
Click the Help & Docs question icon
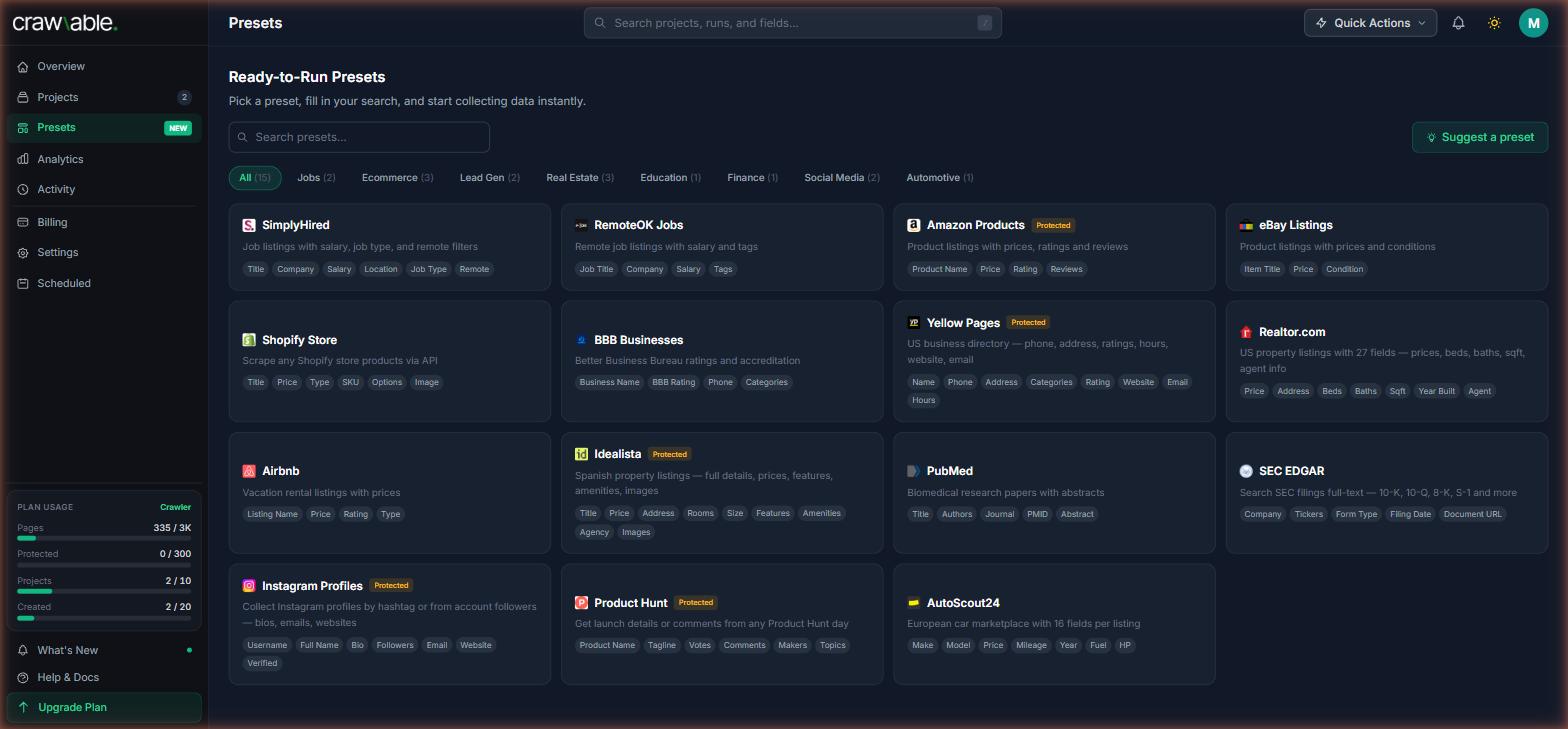point(23,678)
